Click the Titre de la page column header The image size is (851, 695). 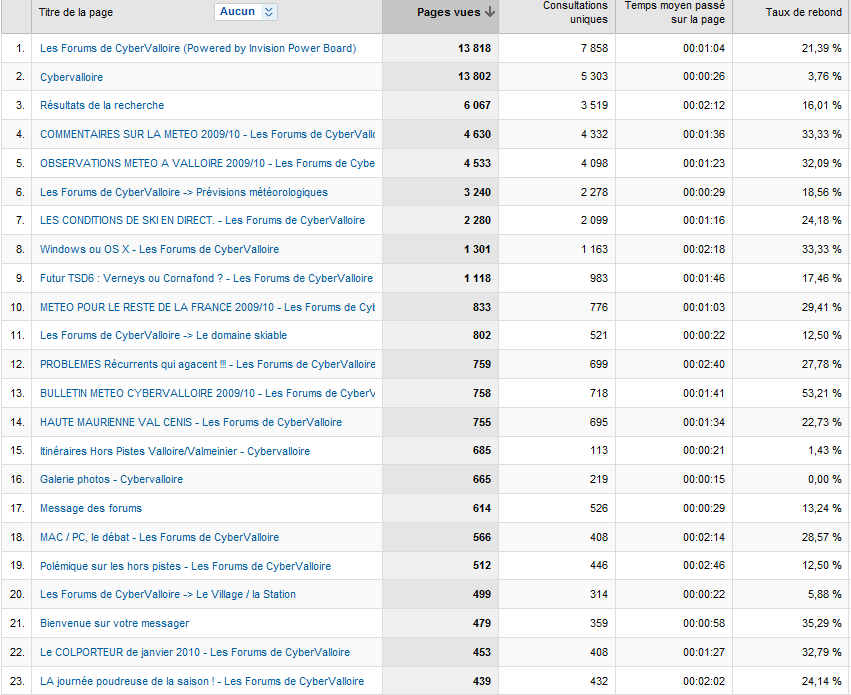[x=76, y=13]
